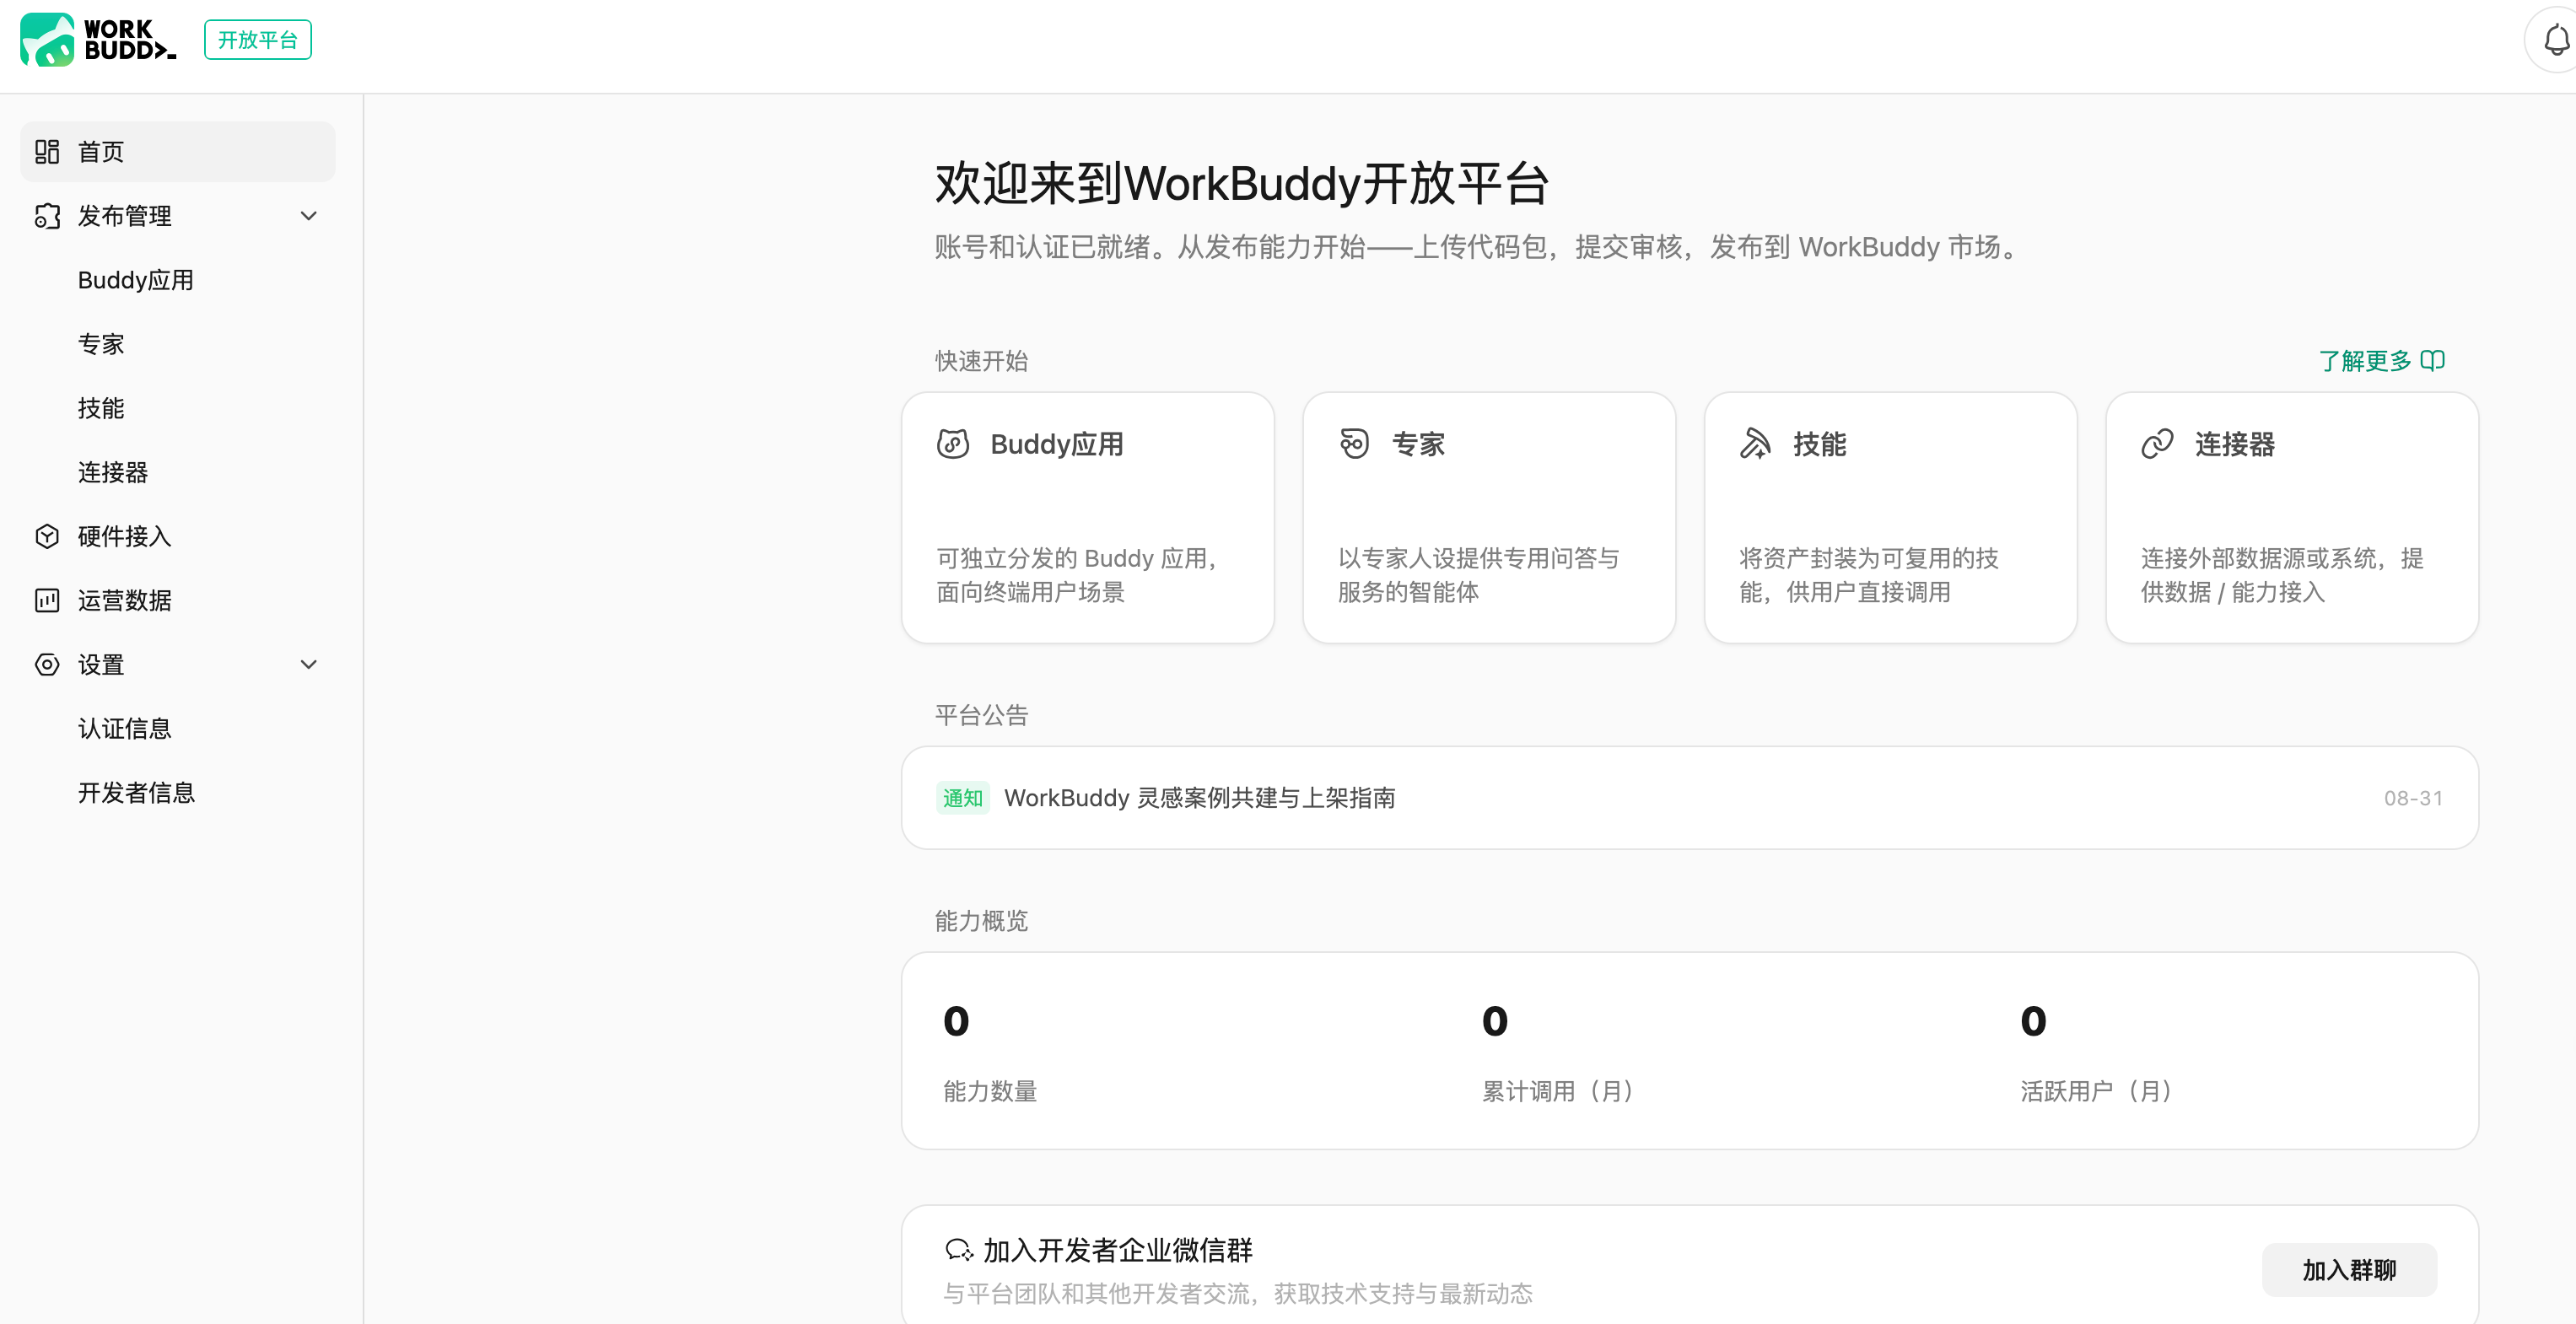
Task: Open the 专家 quick start card
Action: pos(1489,517)
